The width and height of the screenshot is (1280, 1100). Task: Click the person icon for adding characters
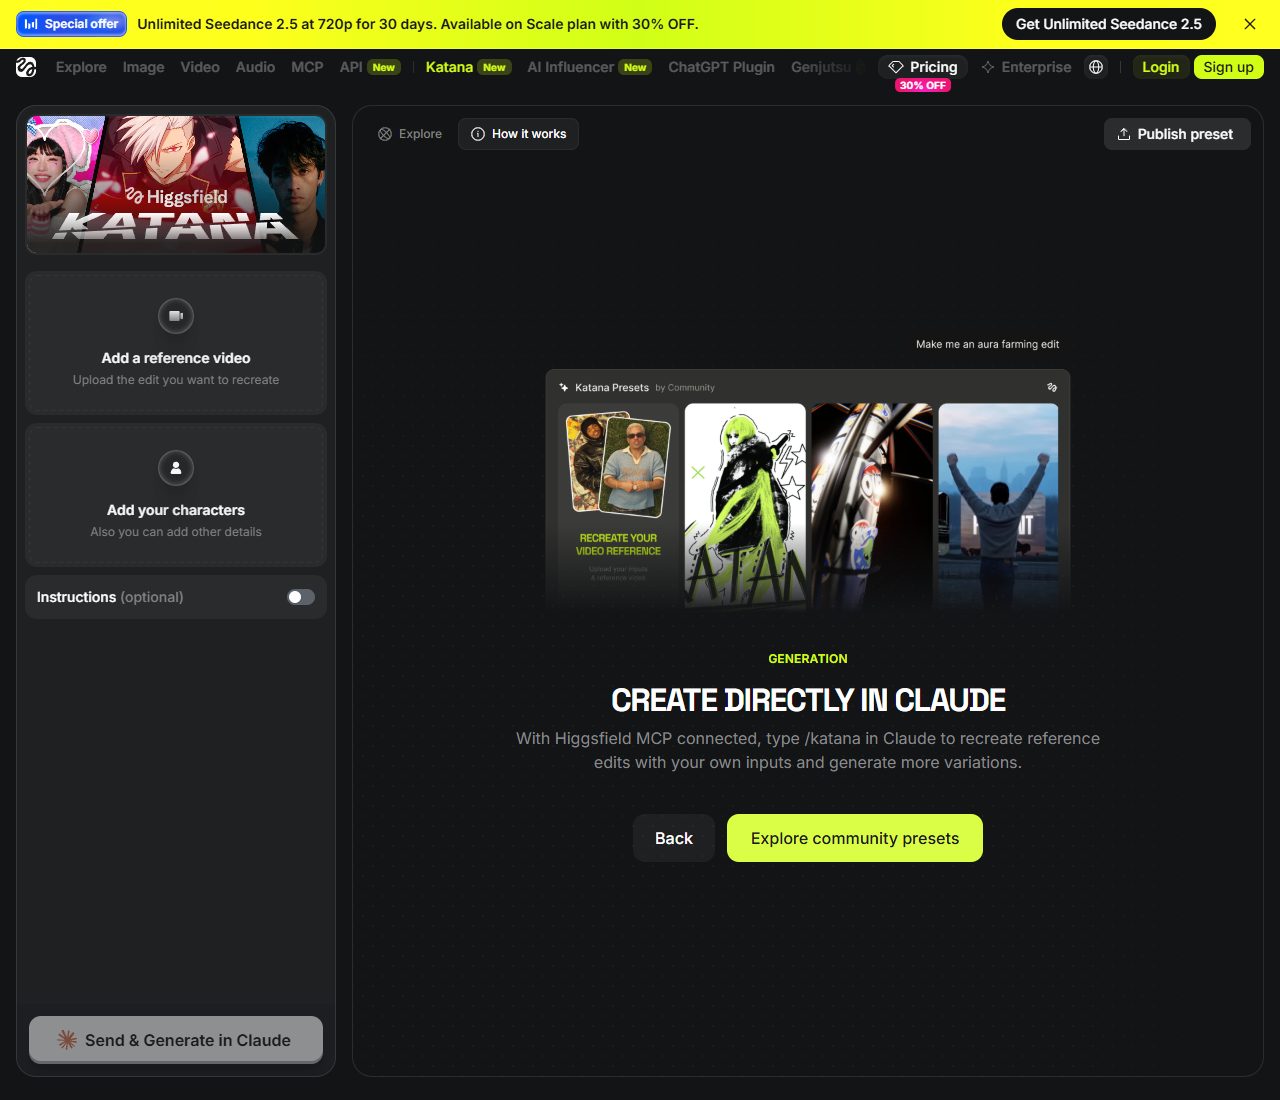[x=176, y=468]
